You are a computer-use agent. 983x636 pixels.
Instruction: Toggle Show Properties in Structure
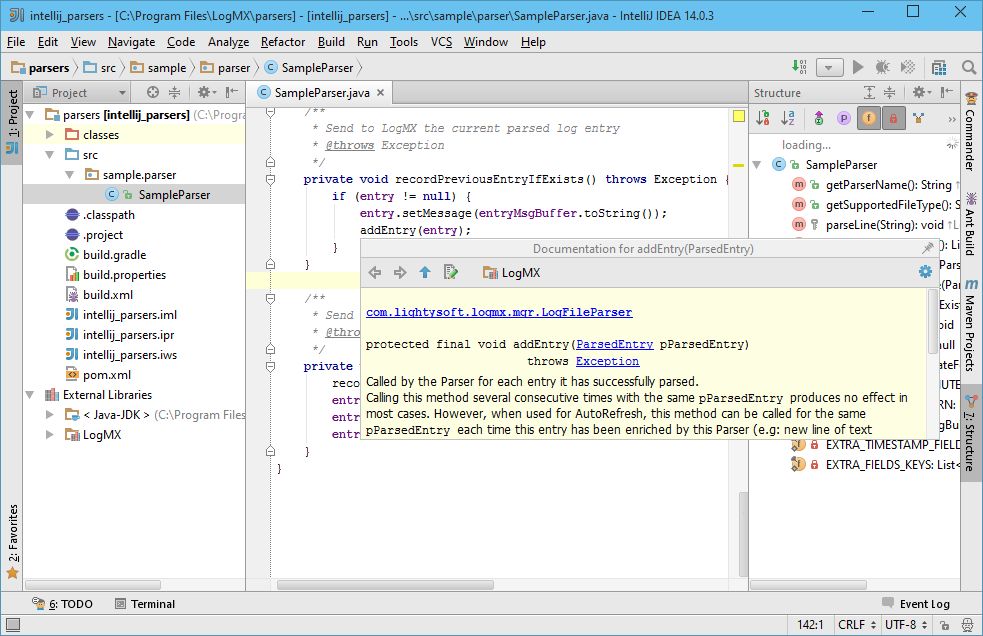[844, 118]
